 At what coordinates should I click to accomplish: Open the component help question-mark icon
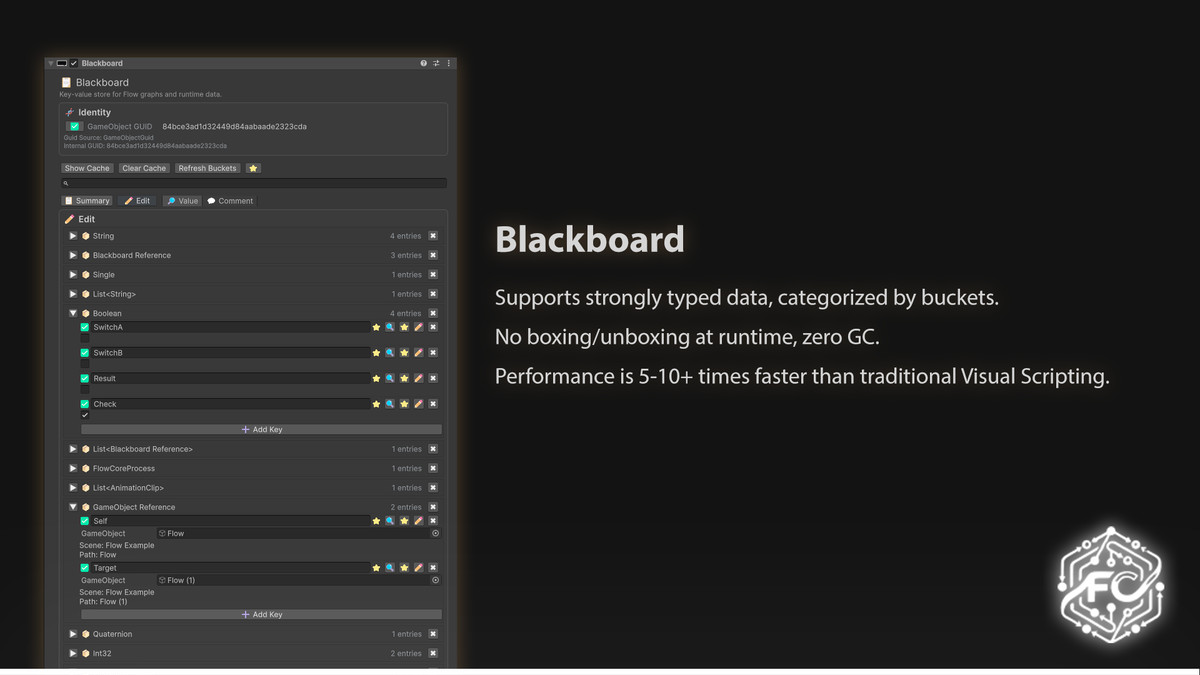pyautogui.click(x=423, y=63)
